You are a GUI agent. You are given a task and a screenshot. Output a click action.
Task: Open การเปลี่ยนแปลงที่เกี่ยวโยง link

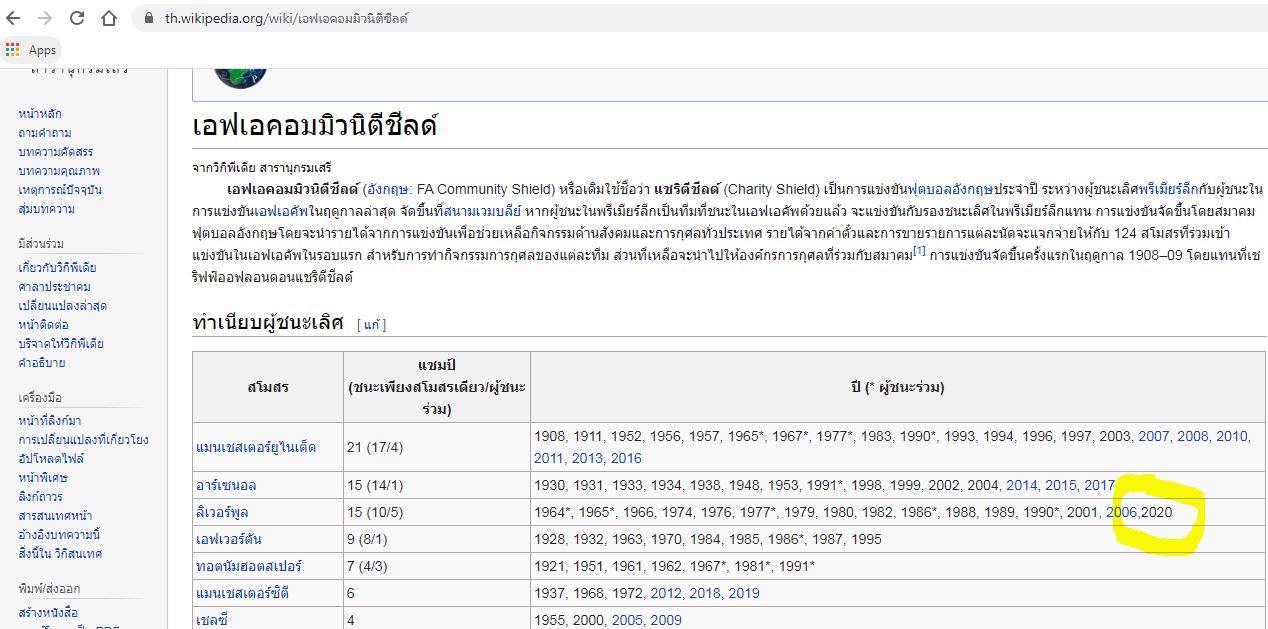[83, 439]
